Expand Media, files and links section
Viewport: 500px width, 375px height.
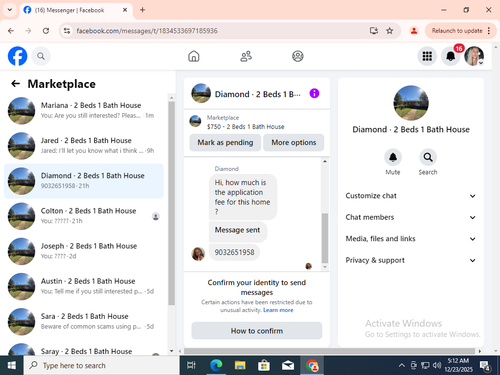click(410, 239)
